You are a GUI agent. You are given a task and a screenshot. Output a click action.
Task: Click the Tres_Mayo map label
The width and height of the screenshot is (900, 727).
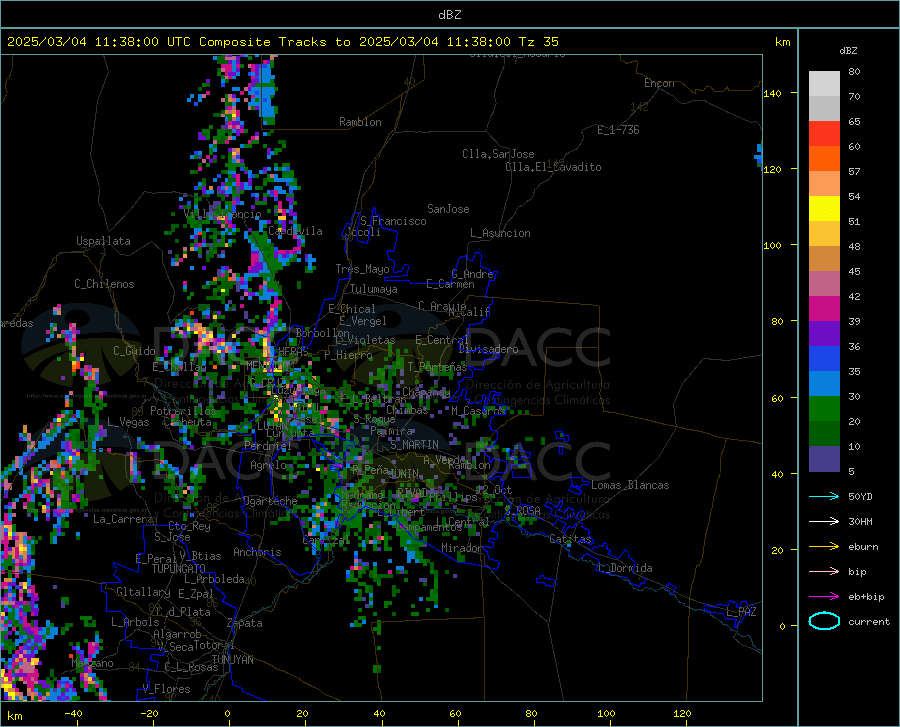363,269
